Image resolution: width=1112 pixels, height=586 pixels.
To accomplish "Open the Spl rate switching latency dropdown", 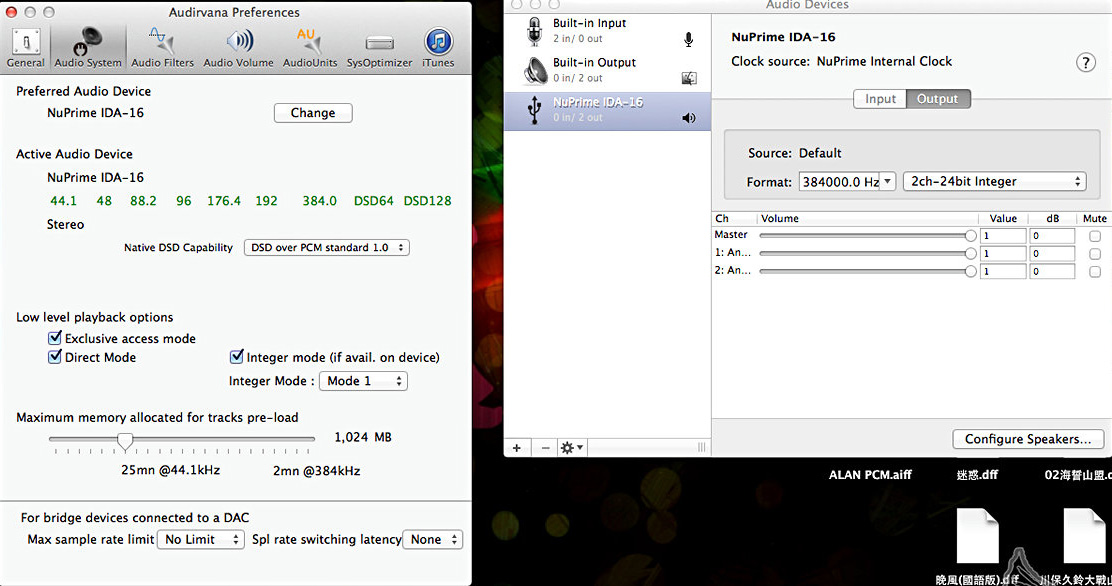I will [433, 539].
